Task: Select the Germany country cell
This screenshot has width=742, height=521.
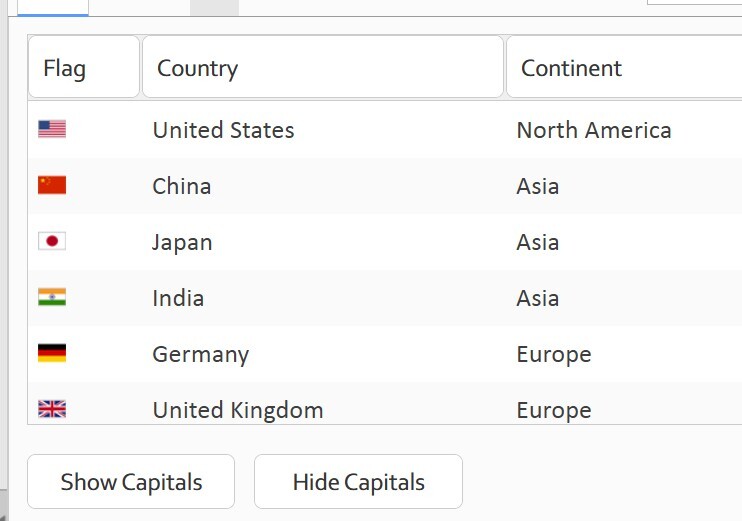Action: pos(201,354)
